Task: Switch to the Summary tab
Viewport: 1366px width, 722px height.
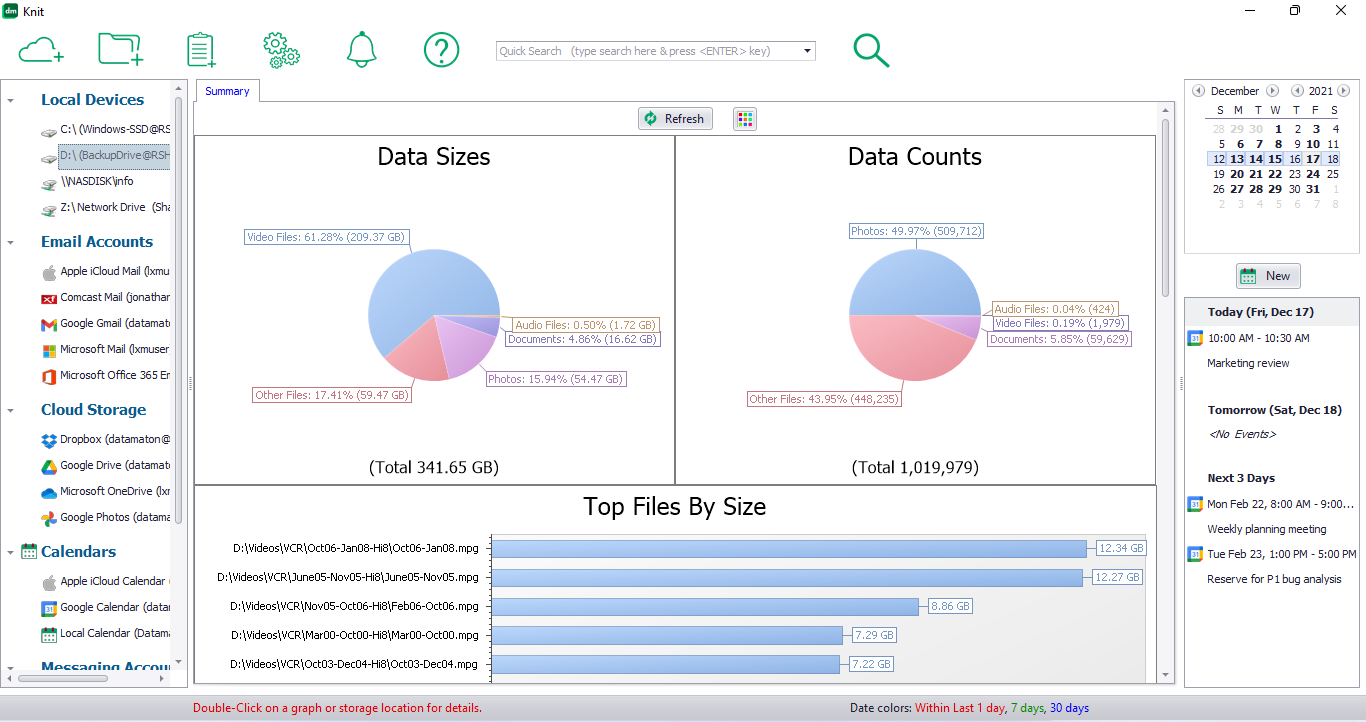Action: tap(228, 91)
